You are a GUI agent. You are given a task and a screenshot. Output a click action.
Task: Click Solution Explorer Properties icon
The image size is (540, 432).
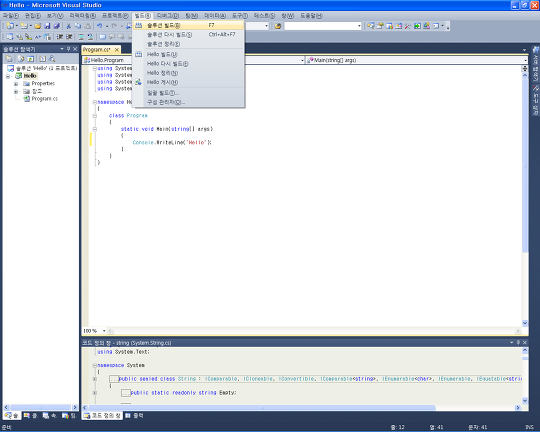click(9, 59)
